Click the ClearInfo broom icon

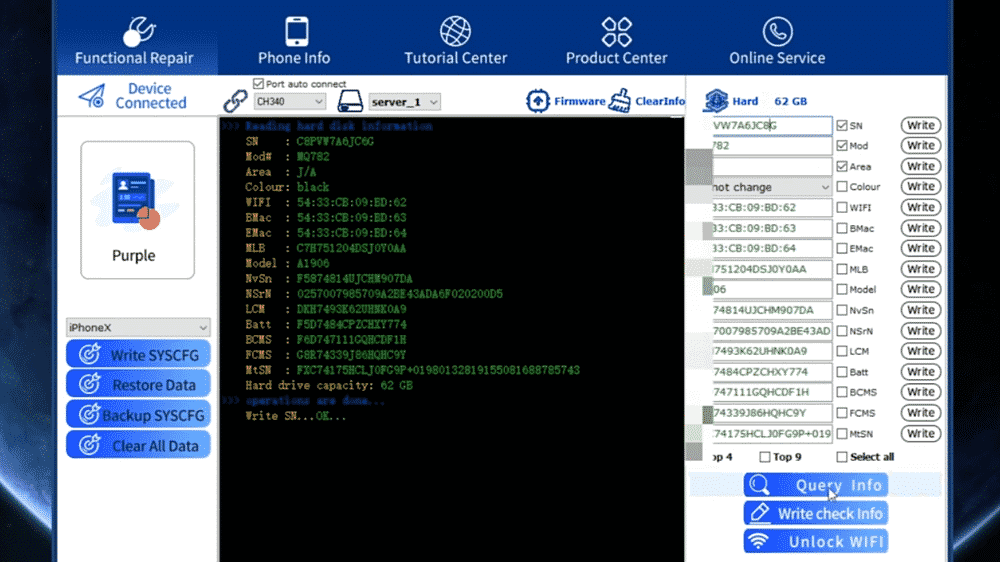(621, 101)
